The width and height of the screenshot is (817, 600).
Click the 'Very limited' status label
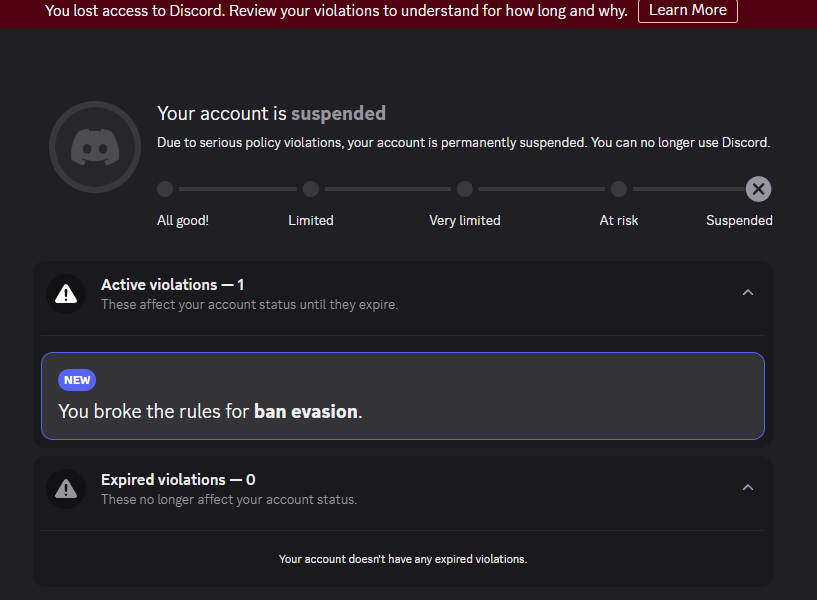465,220
